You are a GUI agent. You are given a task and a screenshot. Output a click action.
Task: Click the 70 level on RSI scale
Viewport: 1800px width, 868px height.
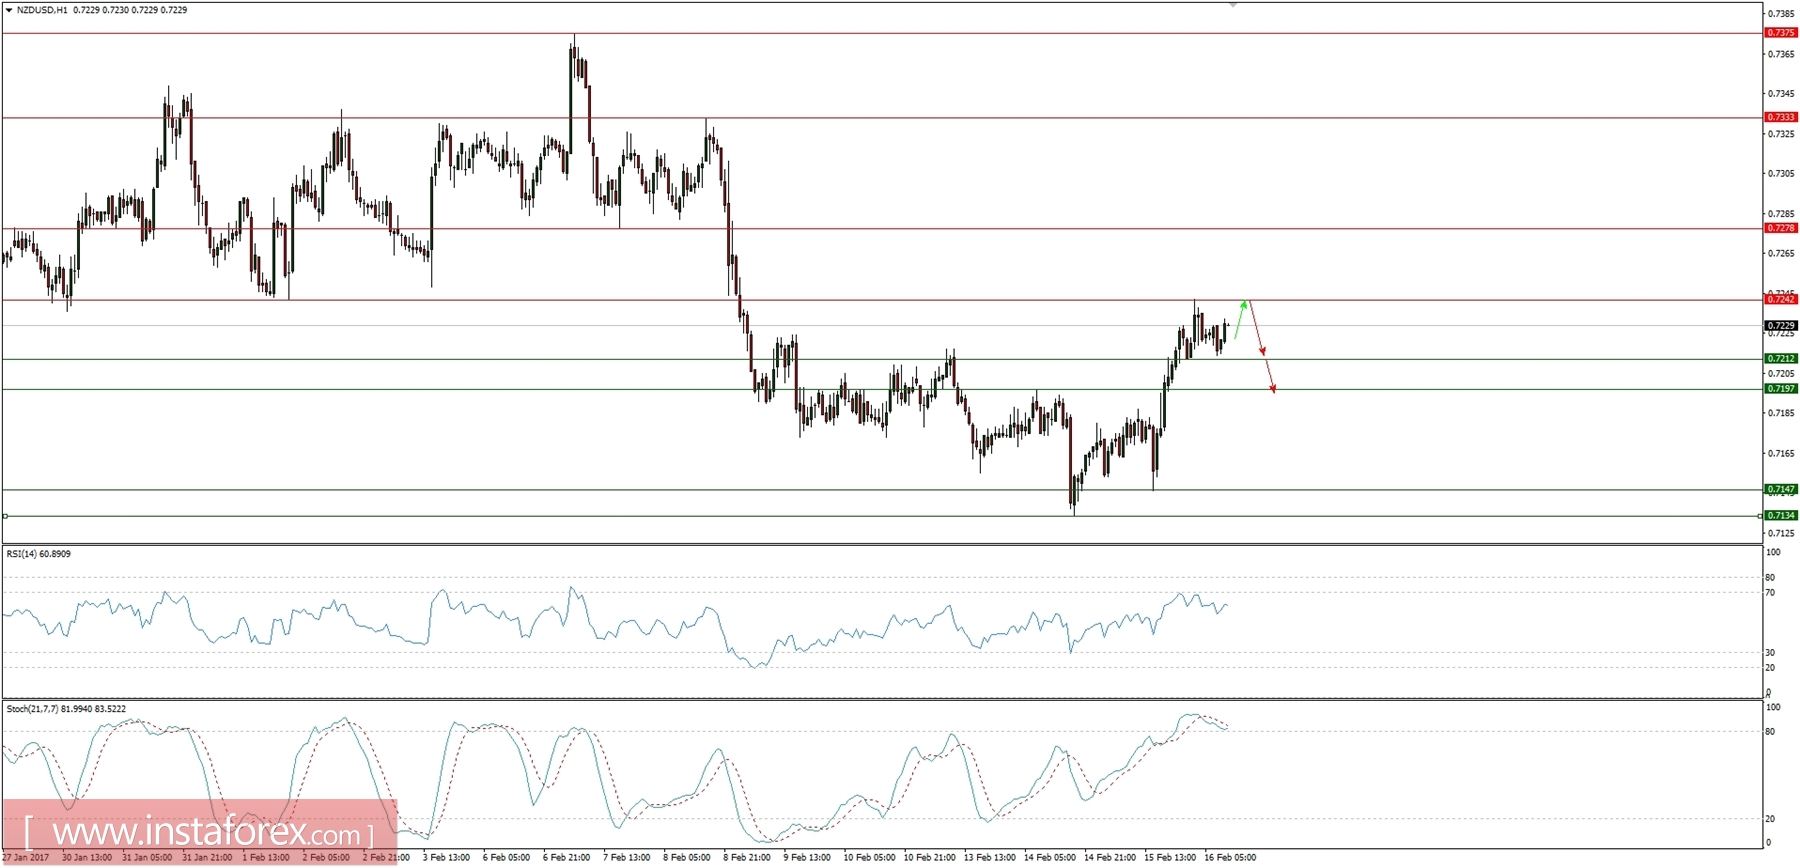(1770, 593)
